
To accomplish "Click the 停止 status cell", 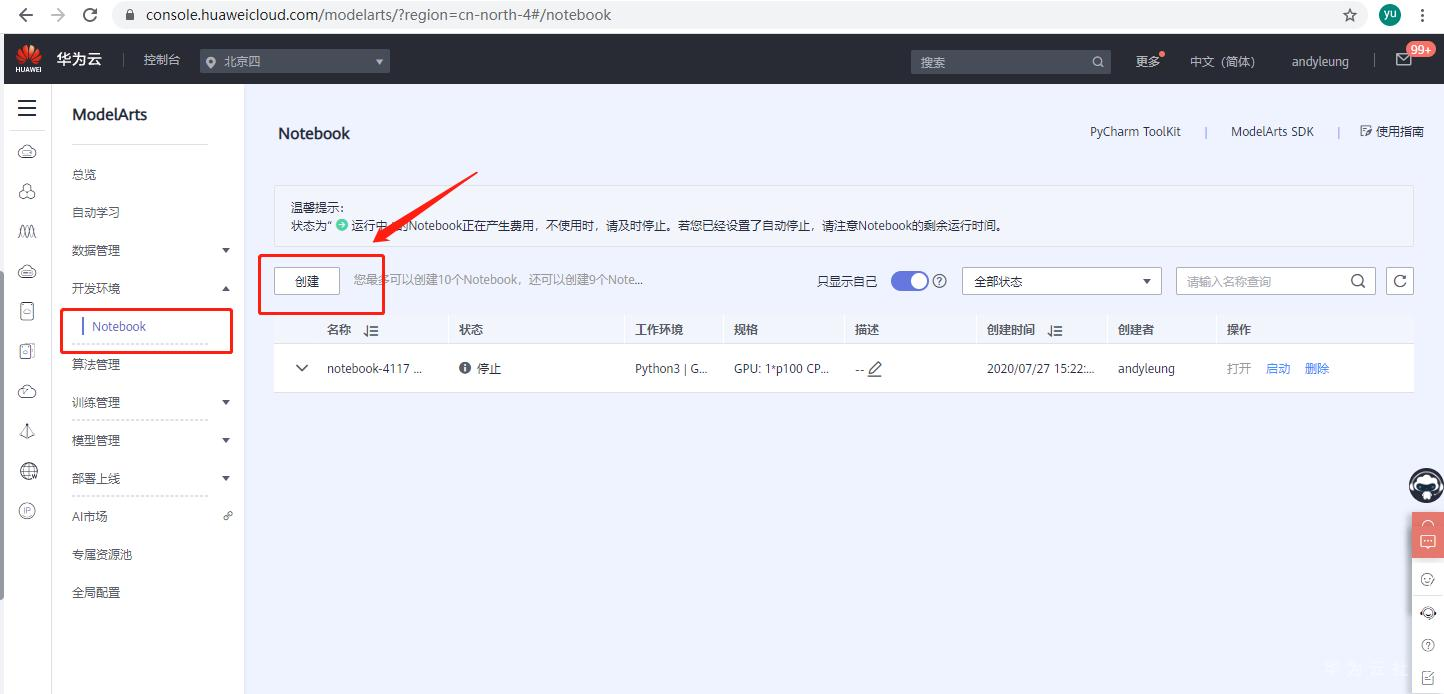I will (480, 368).
